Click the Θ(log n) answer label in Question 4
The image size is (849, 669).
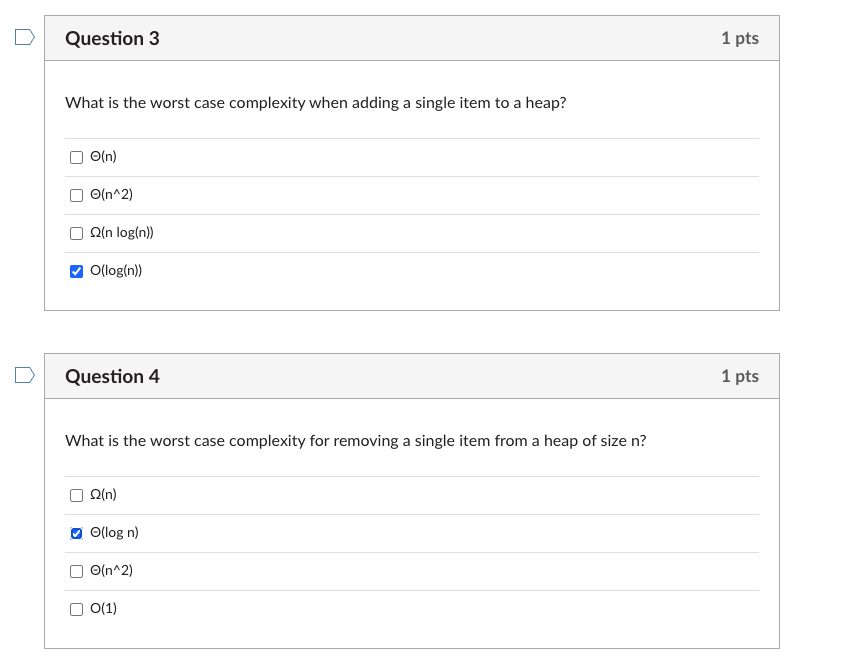[x=112, y=533]
